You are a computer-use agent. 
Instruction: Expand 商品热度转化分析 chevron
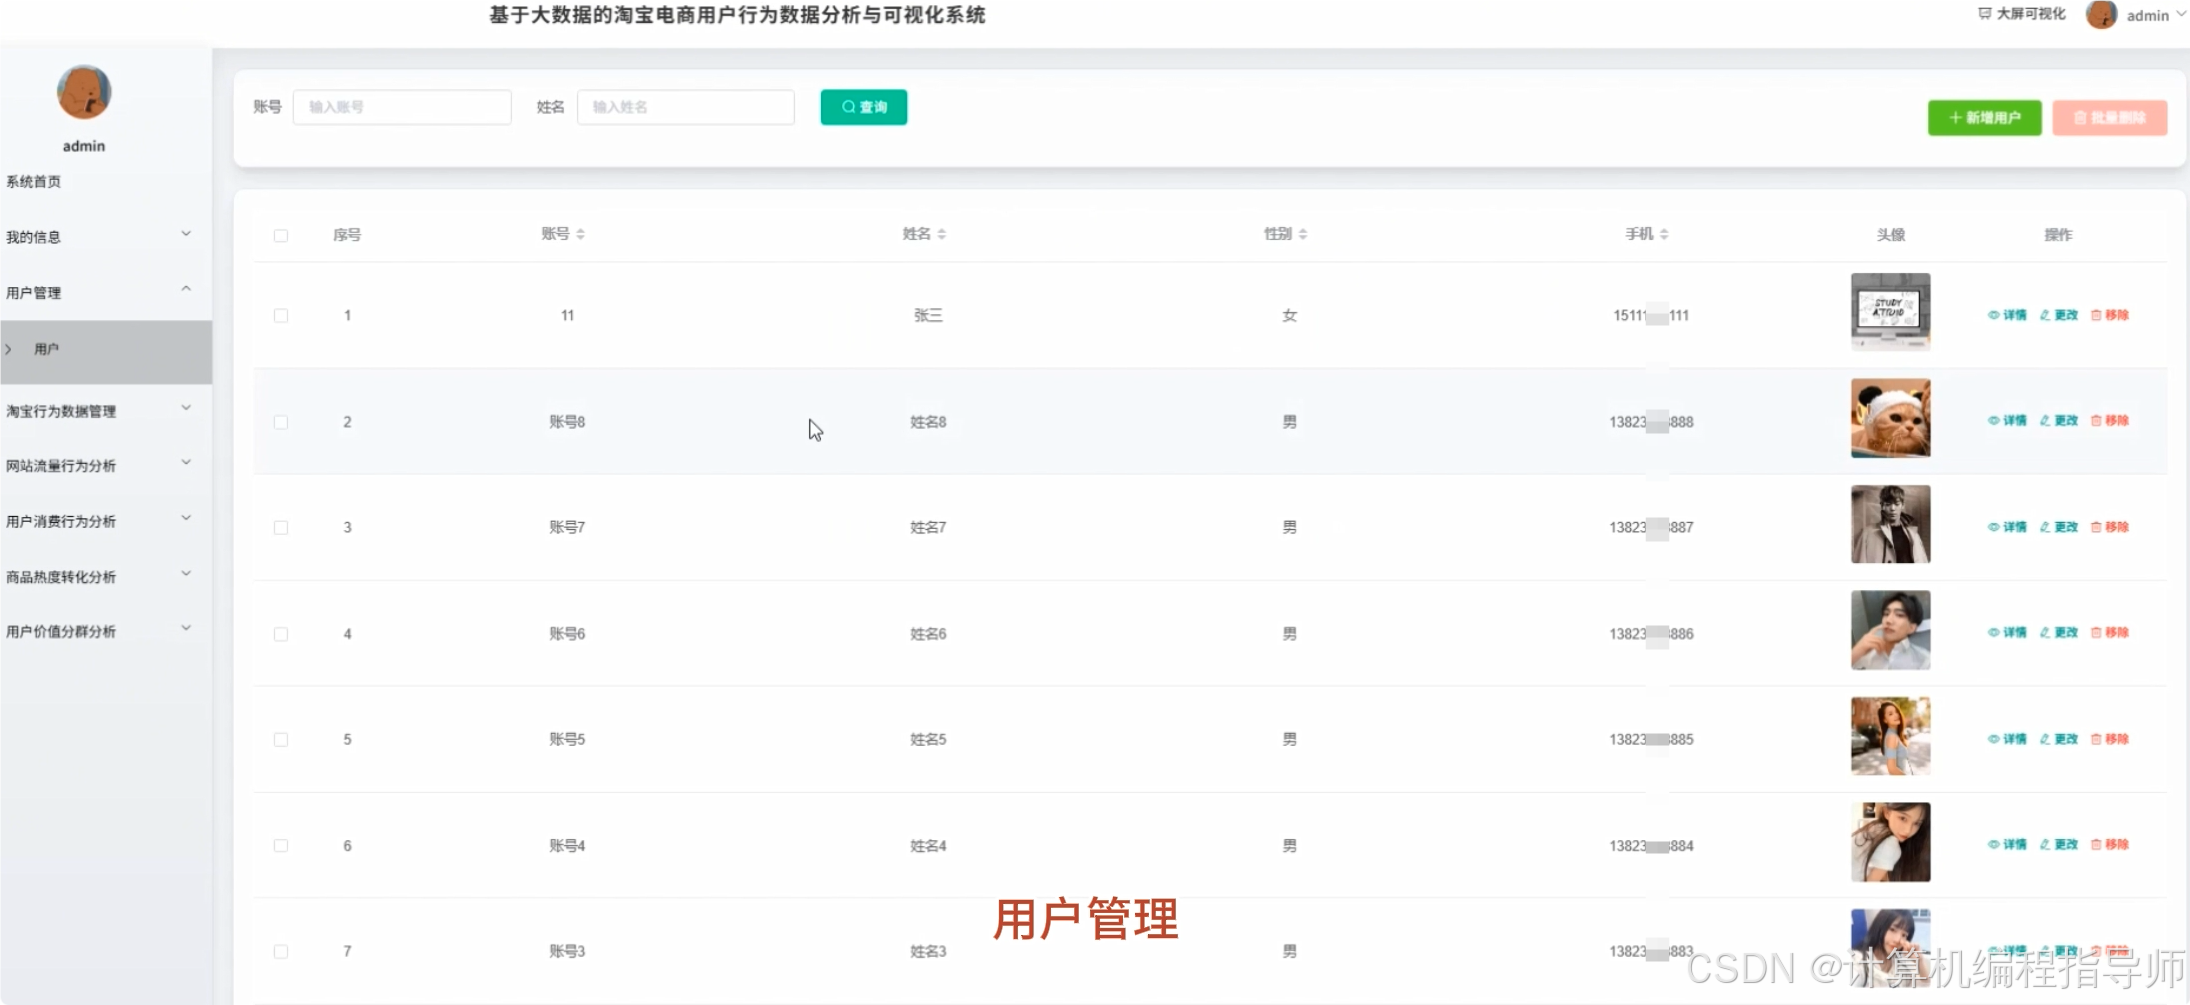tap(186, 574)
